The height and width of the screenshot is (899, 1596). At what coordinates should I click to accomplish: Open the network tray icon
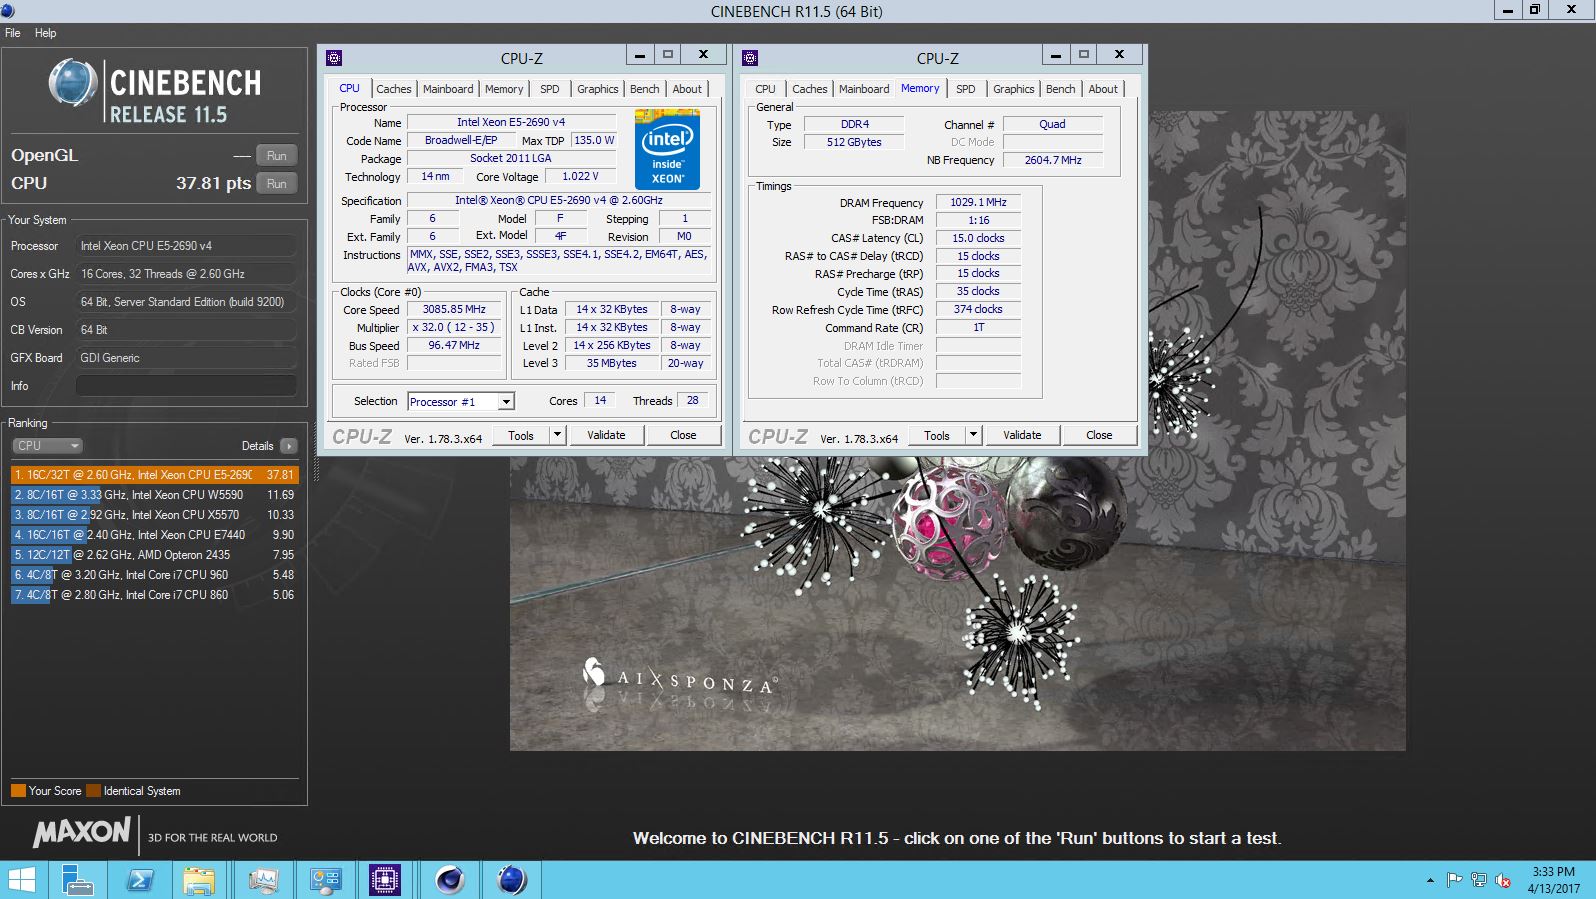click(1479, 880)
